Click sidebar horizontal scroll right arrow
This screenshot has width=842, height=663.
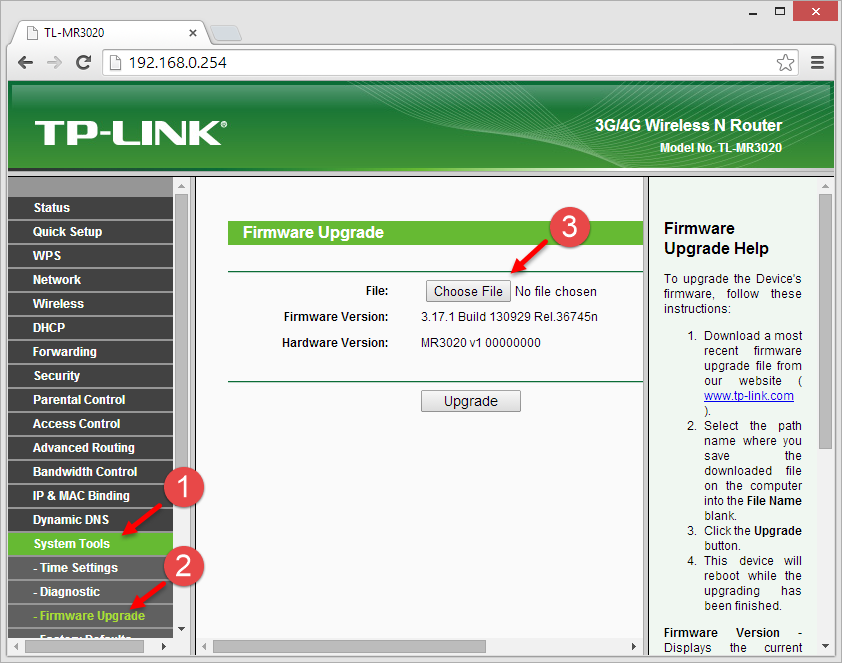164,647
